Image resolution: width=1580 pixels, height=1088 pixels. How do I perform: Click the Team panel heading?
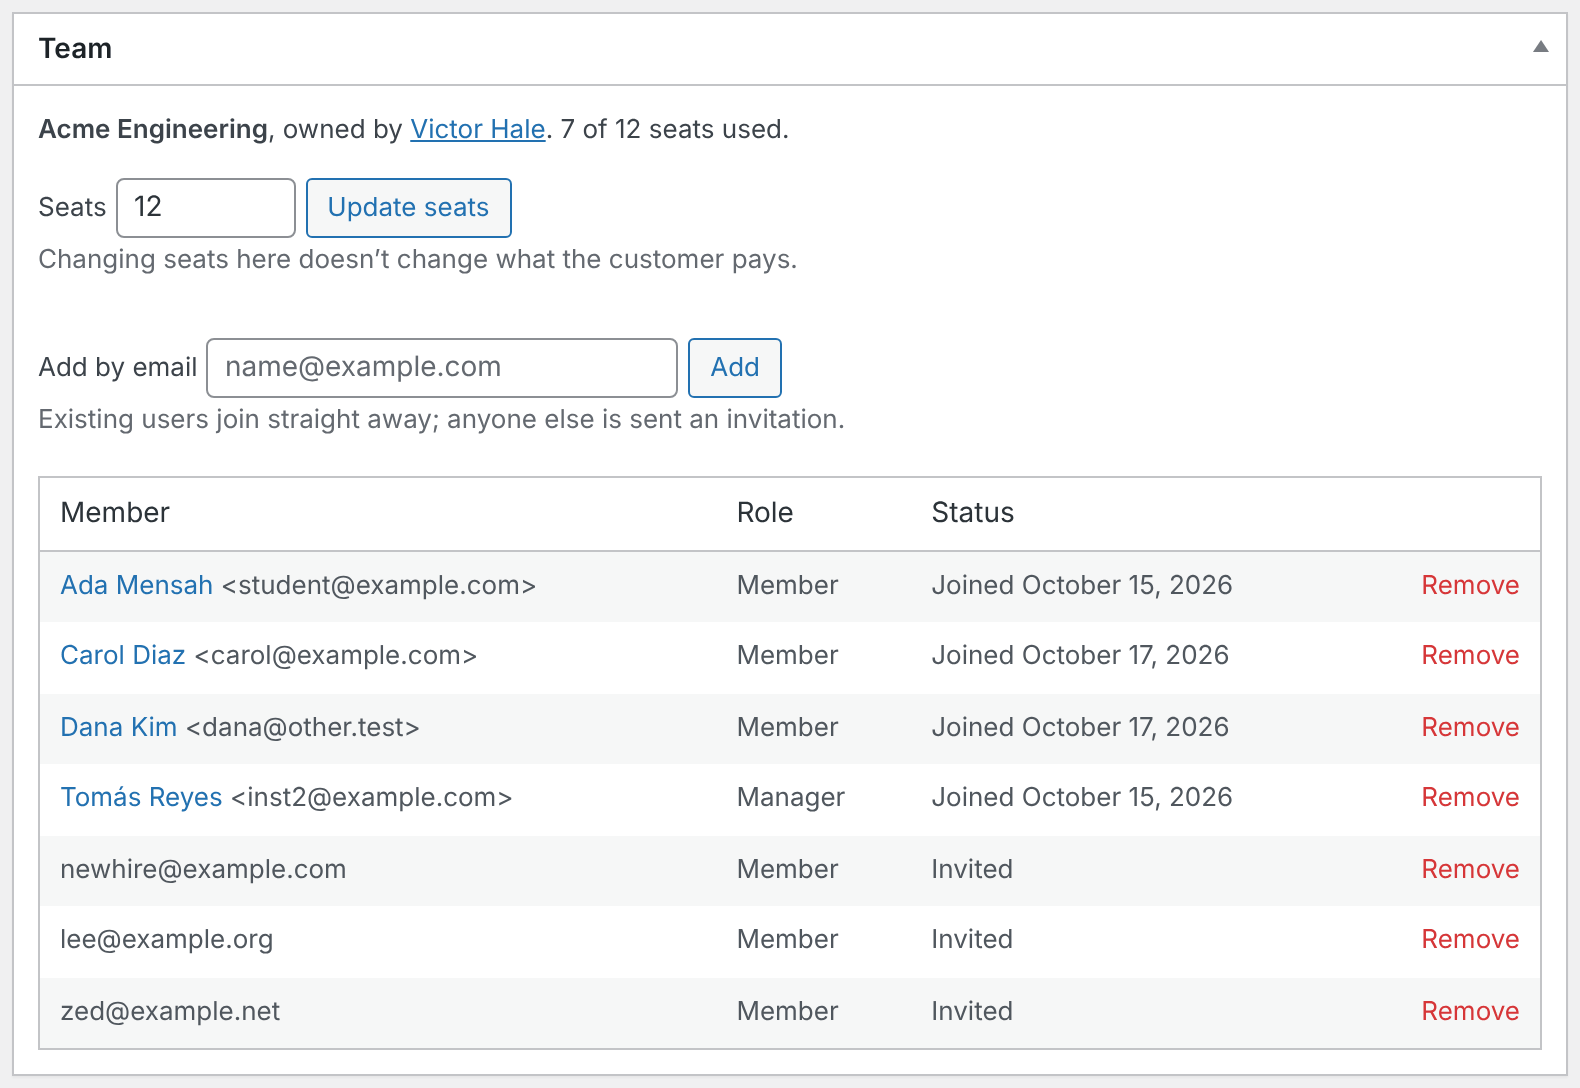coord(75,48)
